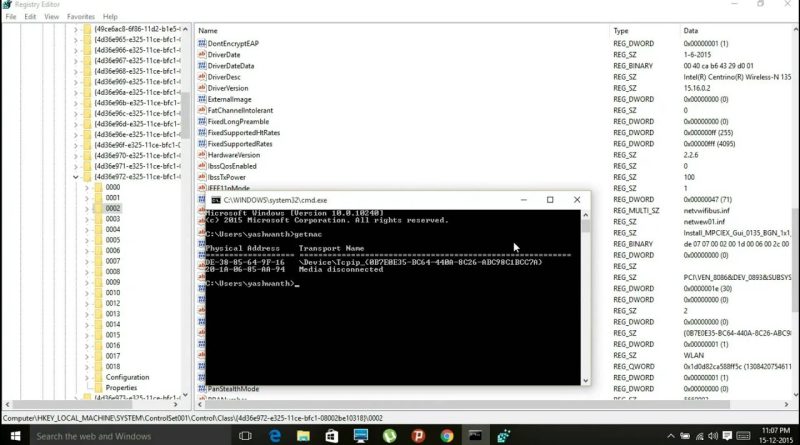Select the {4d36e96e-e325-11ce-bfc1 key
This screenshot has height=445, width=800.
point(137,134)
